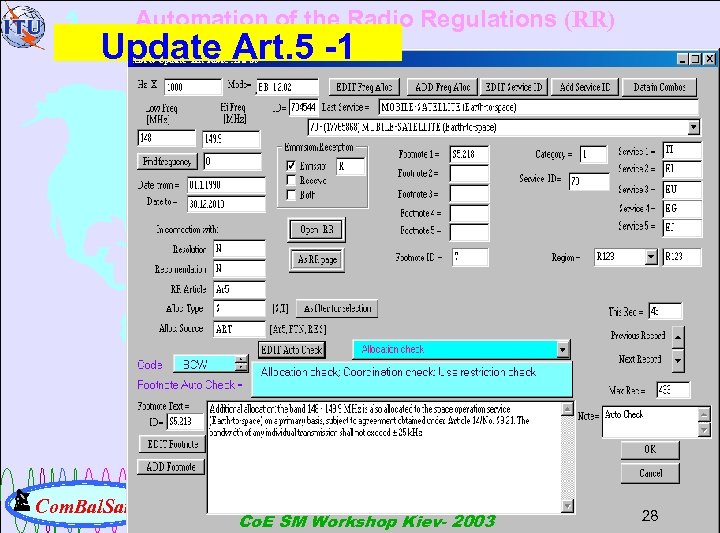Click the As RR page button
Image resolution: width=720 pixels, height=533 pixels.
click(x=317, y=260)
